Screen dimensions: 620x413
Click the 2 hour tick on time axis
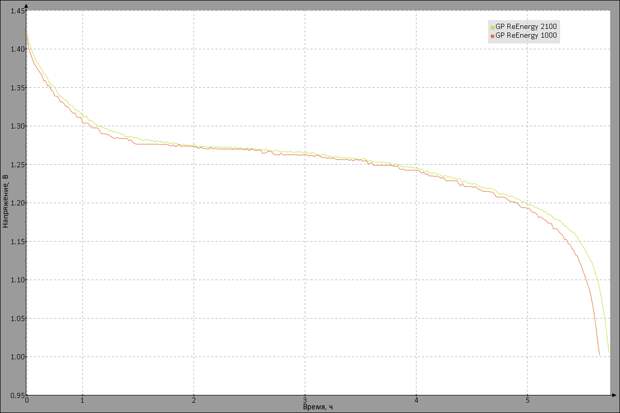pos(194,401)
